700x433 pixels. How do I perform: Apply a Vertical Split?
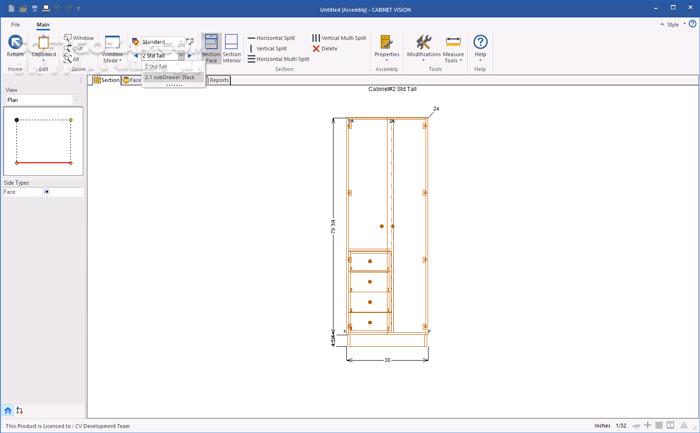267,48
